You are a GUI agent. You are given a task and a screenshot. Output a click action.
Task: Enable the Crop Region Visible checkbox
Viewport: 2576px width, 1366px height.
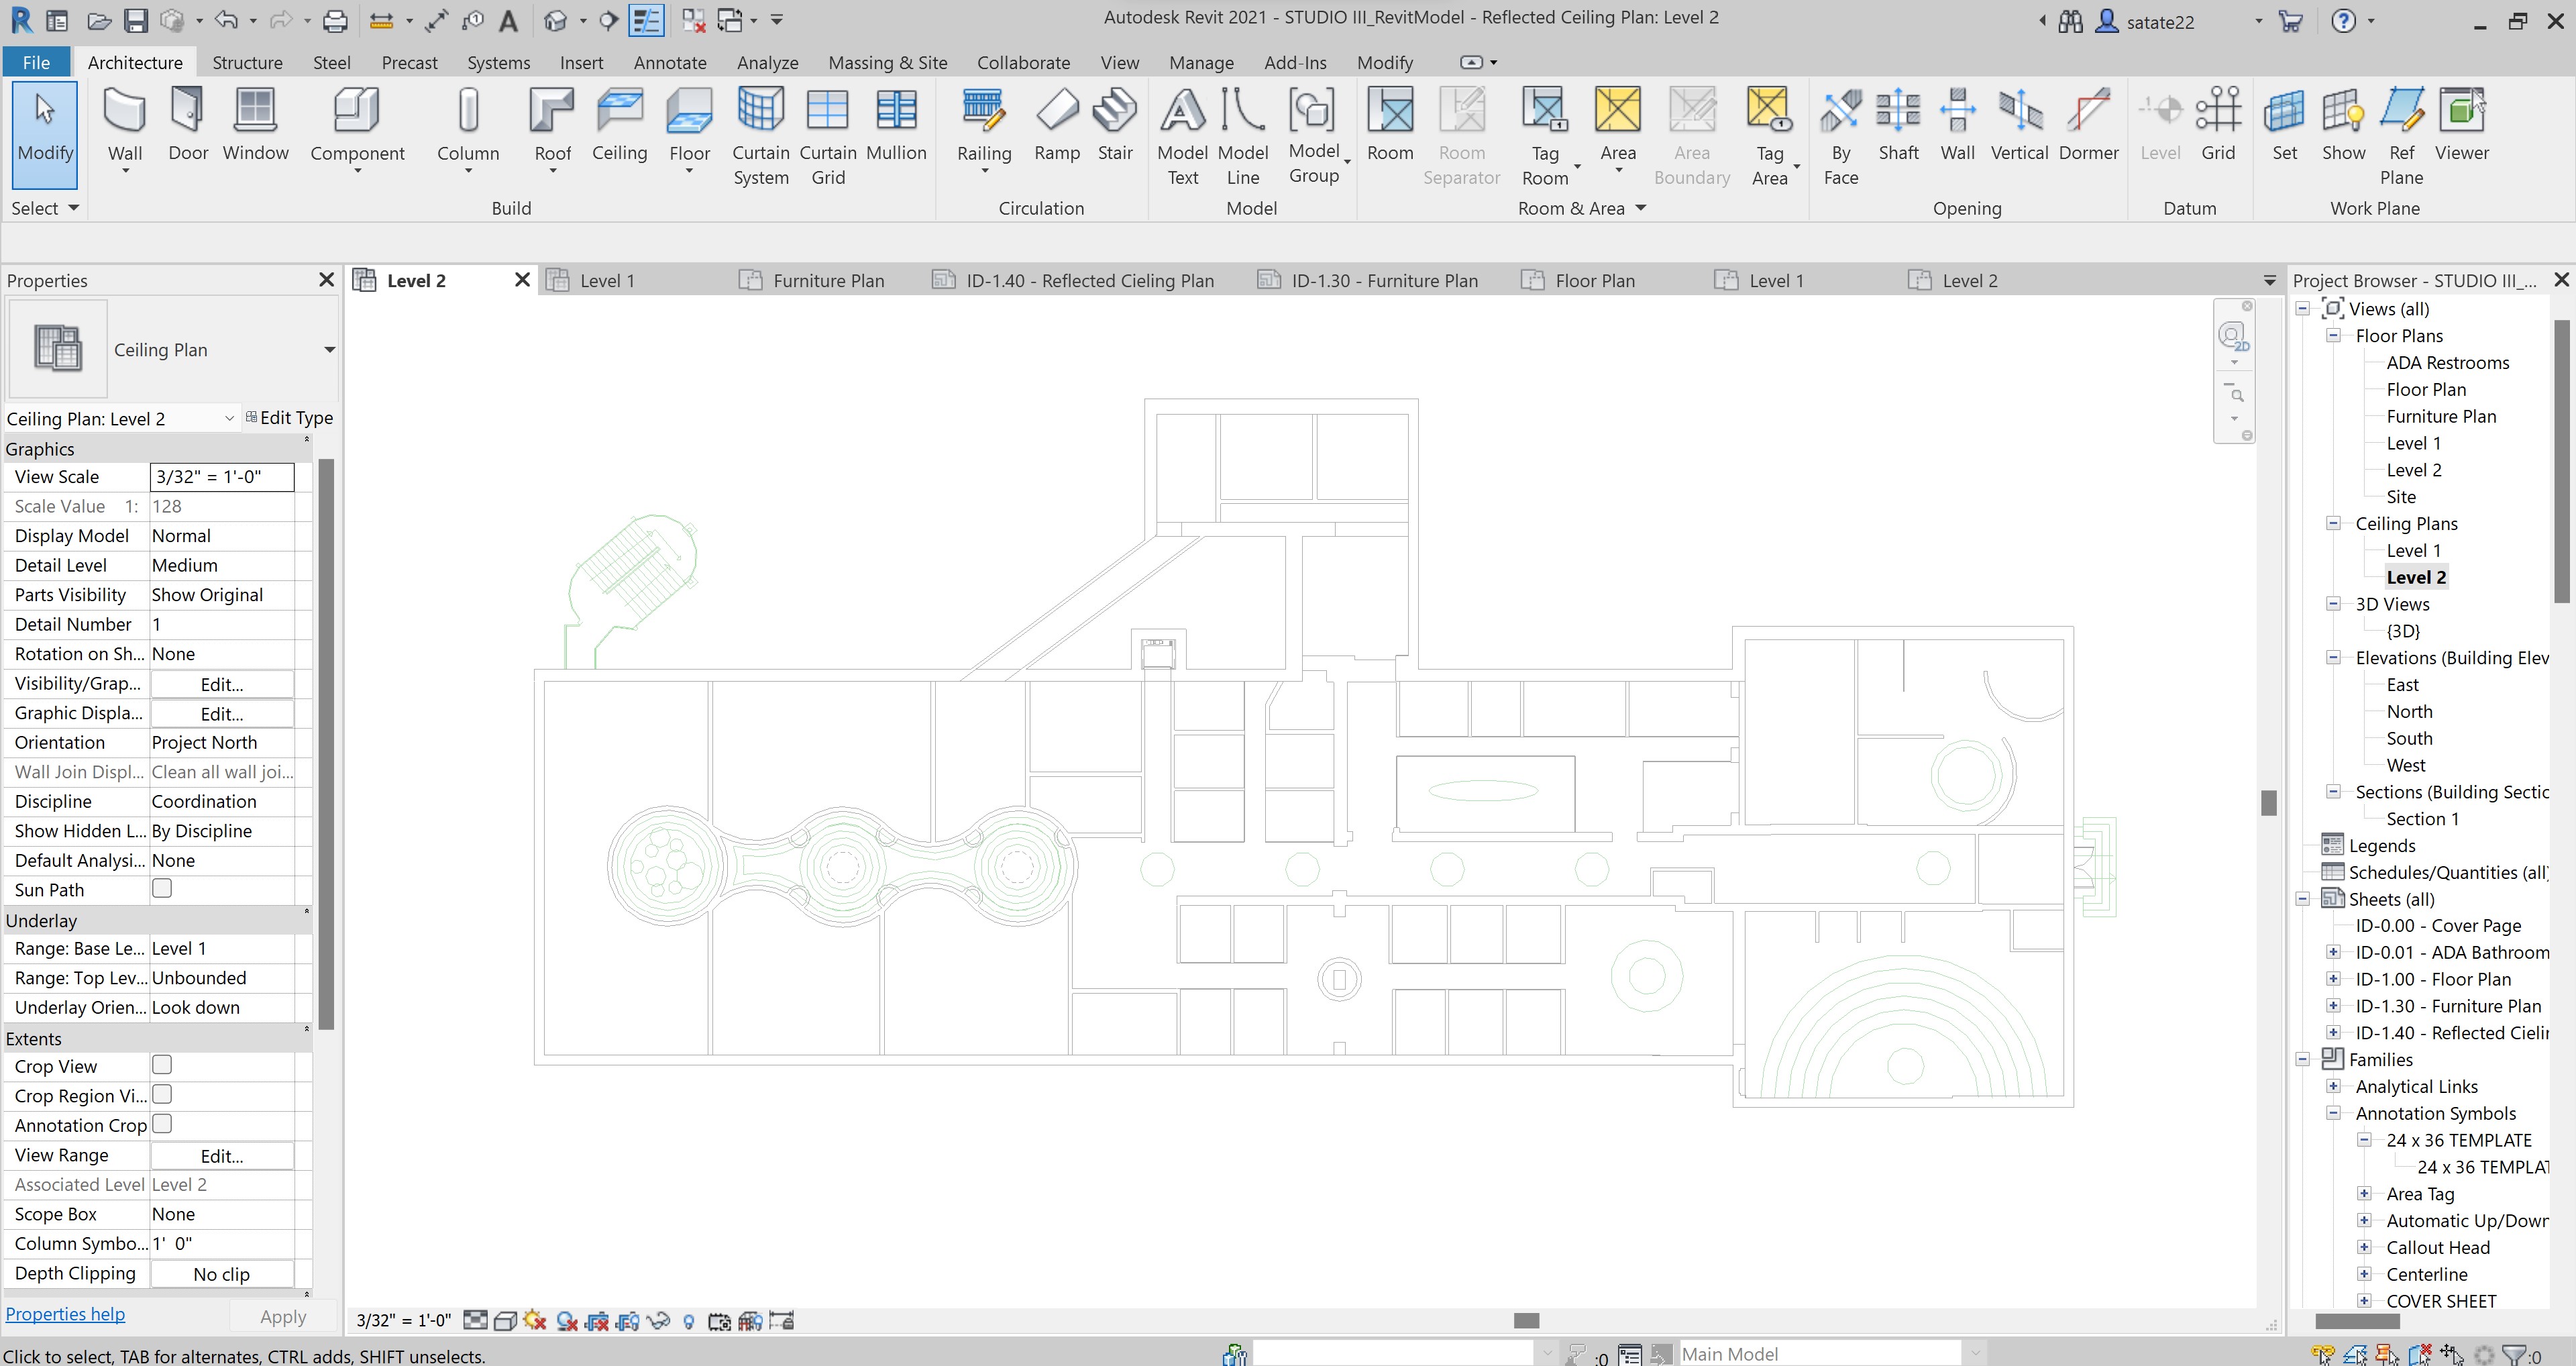pos(162,1094)
